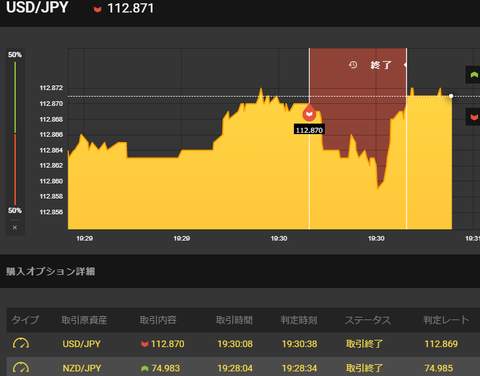Click 取引終了 status in the NZD/JPY row
Screen dimensions: 480x376
coord(364,368)
